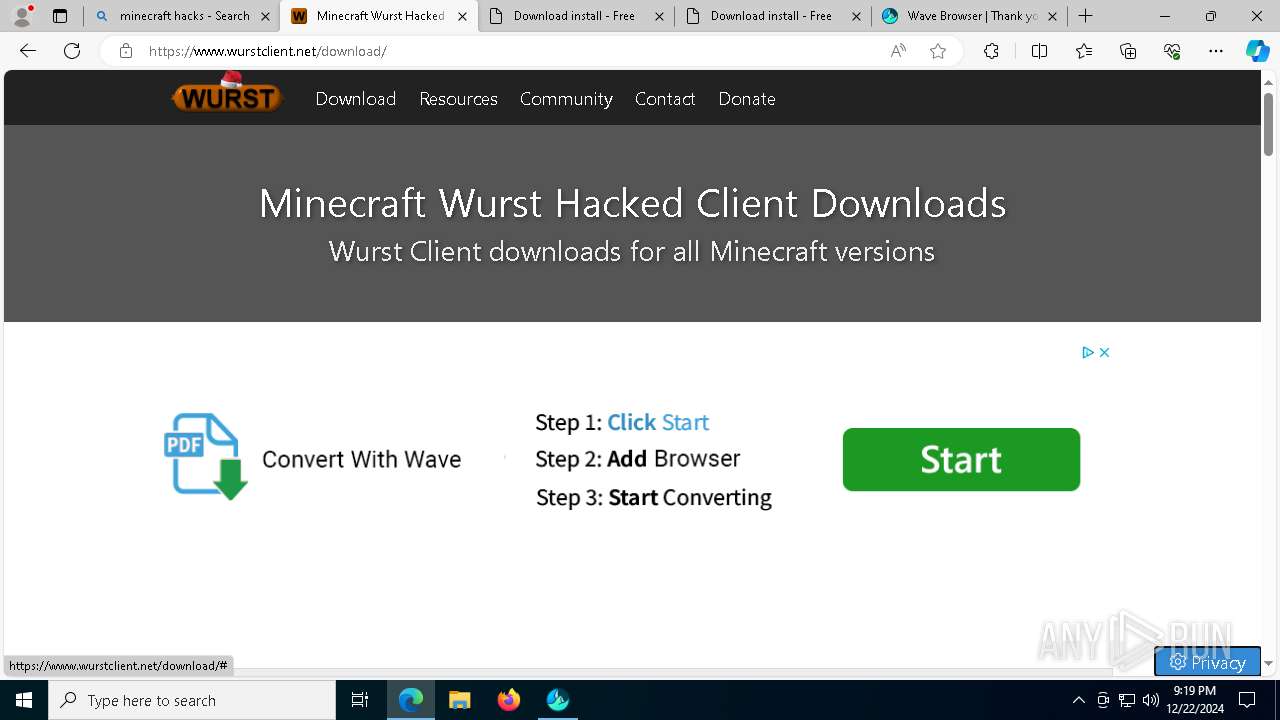Enable split screen view
This screenshot has height=720, width=1280.
pyautogui.click(x=1039, y=51)
